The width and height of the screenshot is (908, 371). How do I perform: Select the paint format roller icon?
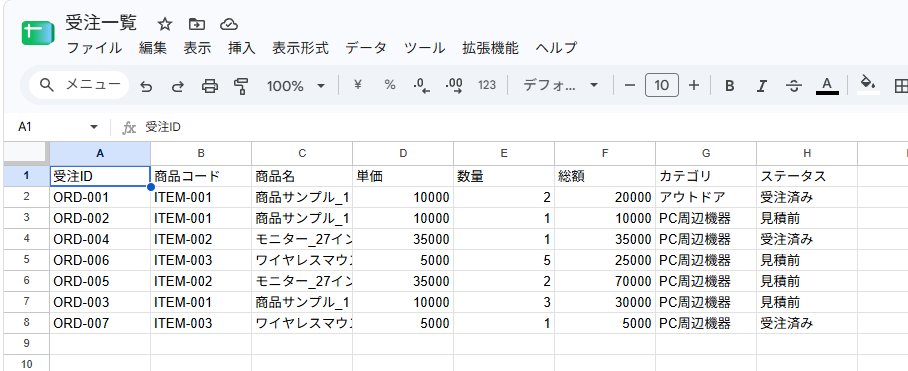(241, 86)
